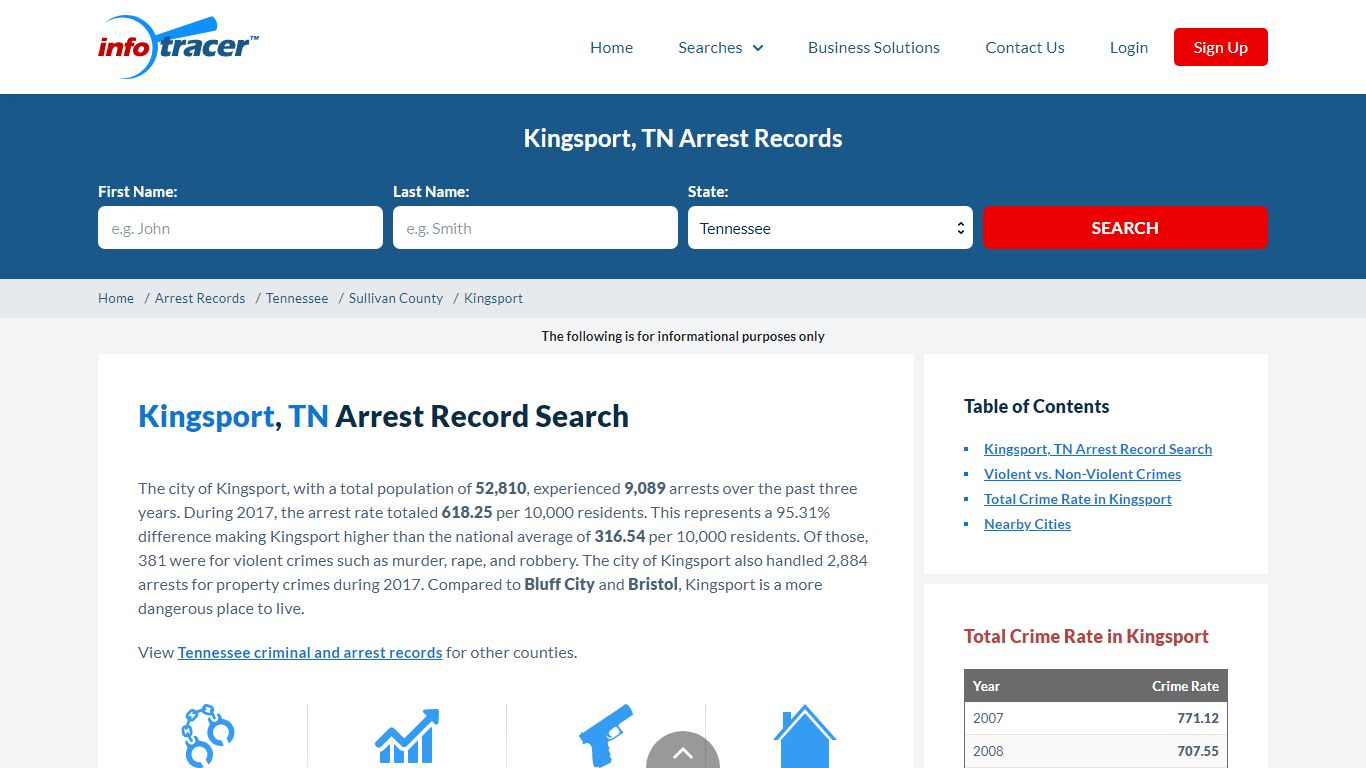1366x768 pixels.
Task: Click Bluff City in the paragraph
Action: [559, 584]
